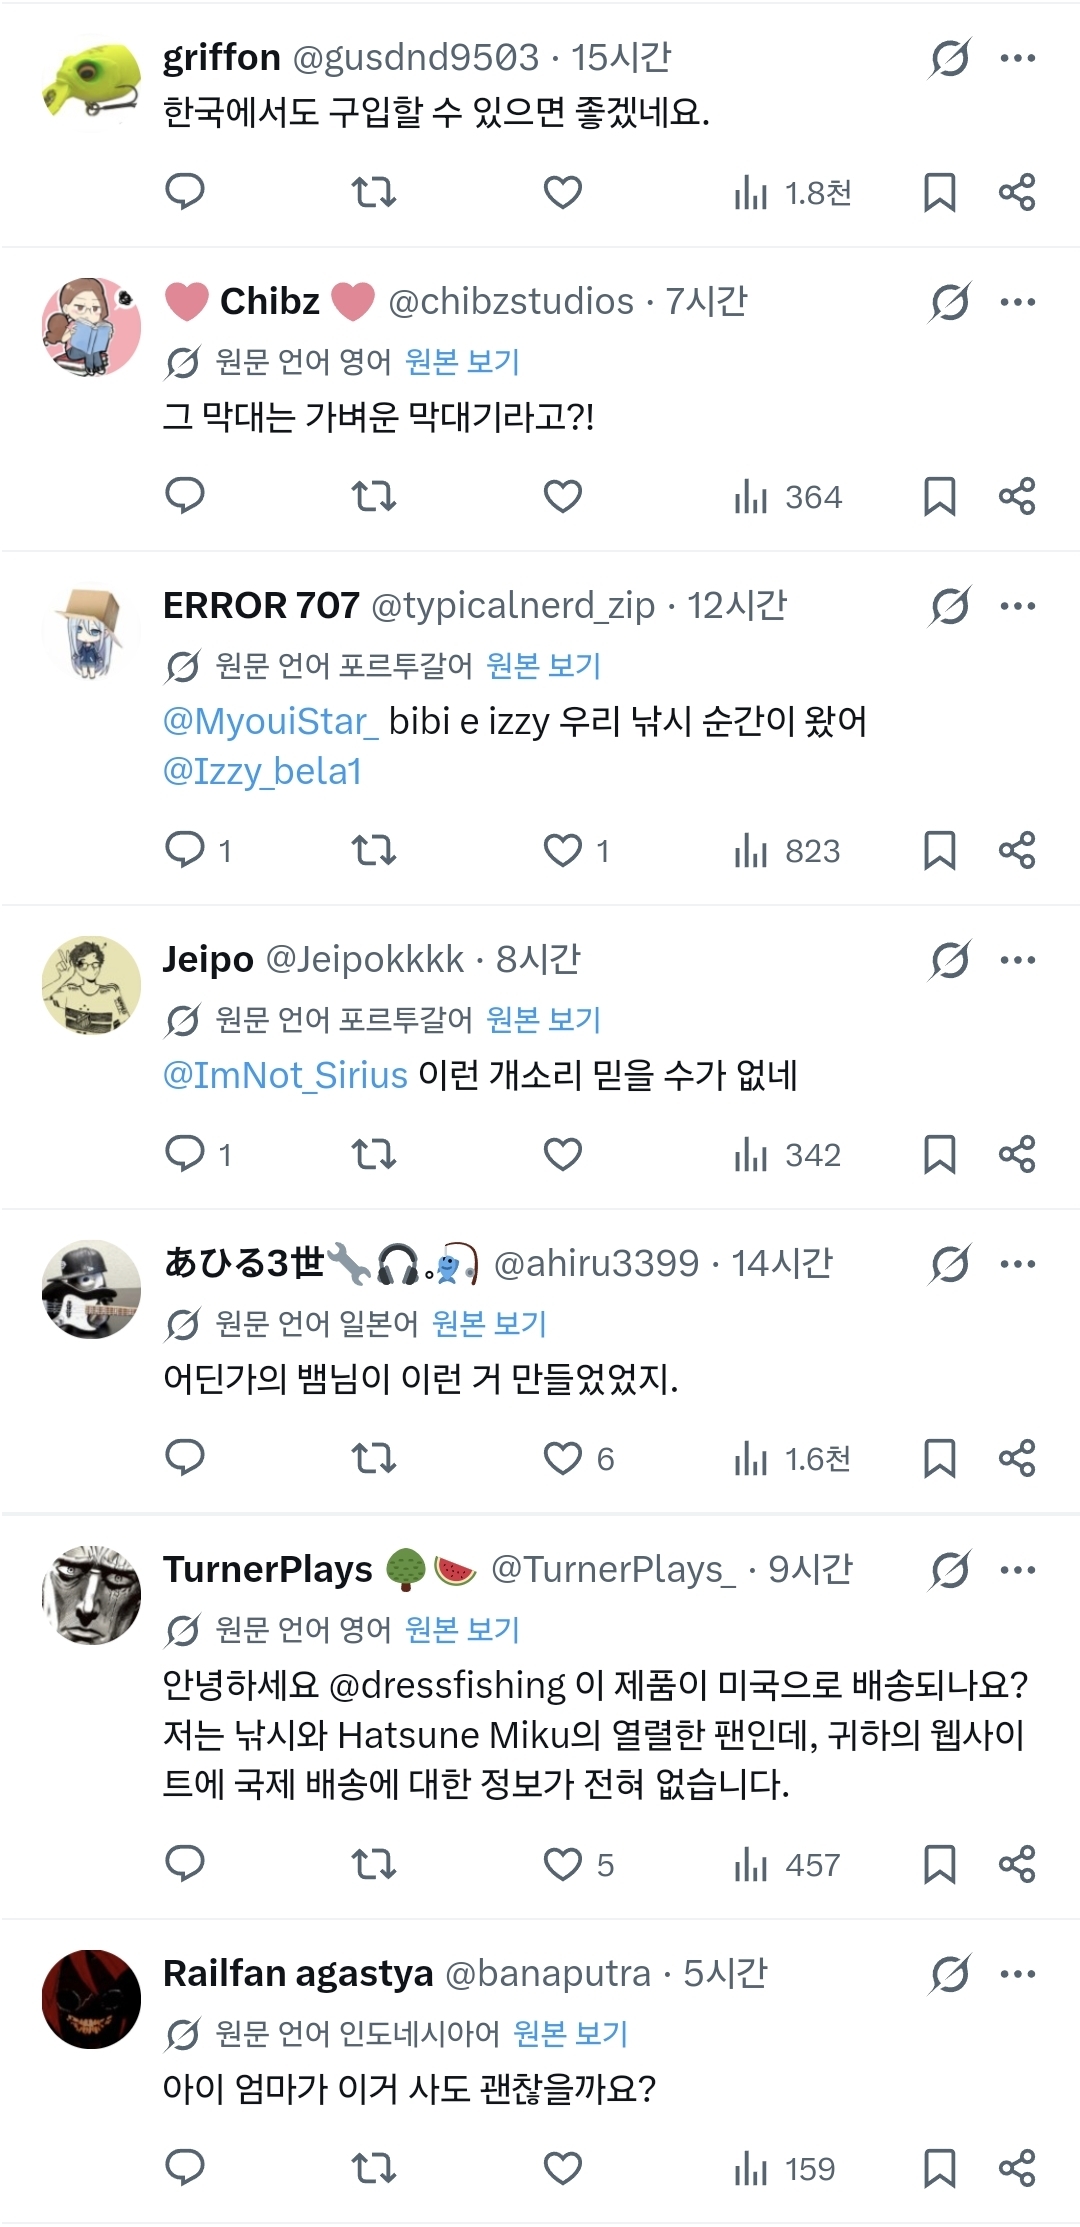Expand options on Railfan agastya's tweet

pos(1018,1974)
